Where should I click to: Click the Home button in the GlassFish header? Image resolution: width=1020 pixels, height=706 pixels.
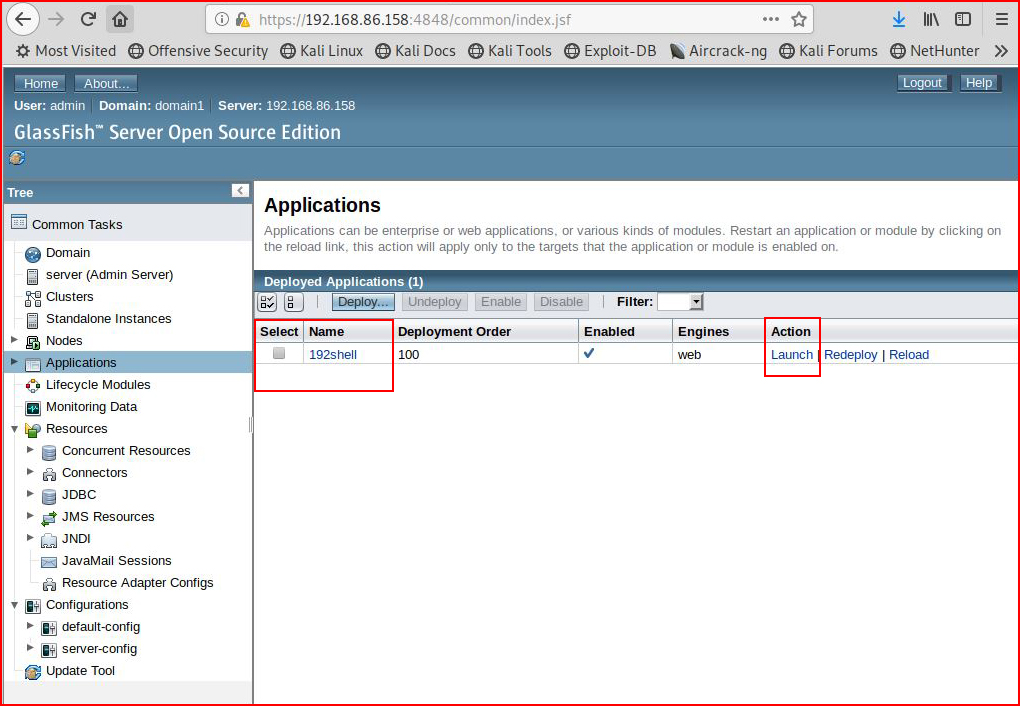[x=41, y=83]
